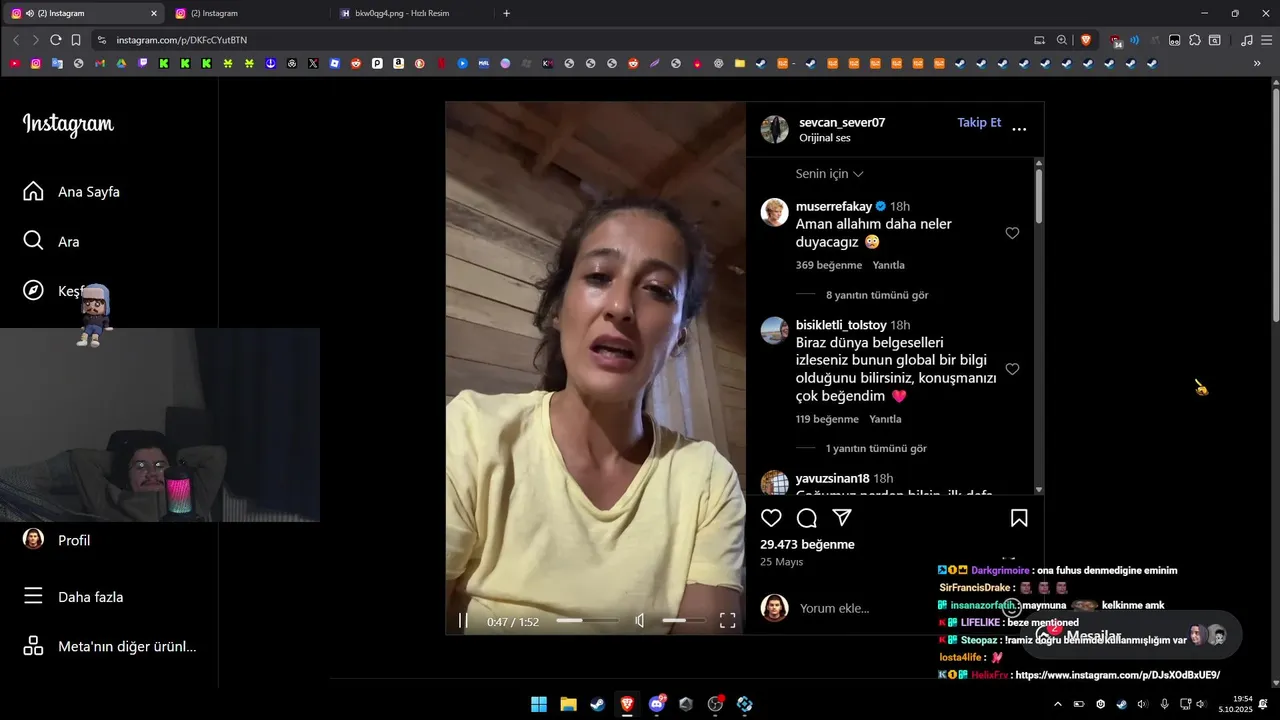Mute audio on the active tab speaker icon
1280x720 pixels.
click(x=29, y=13)
